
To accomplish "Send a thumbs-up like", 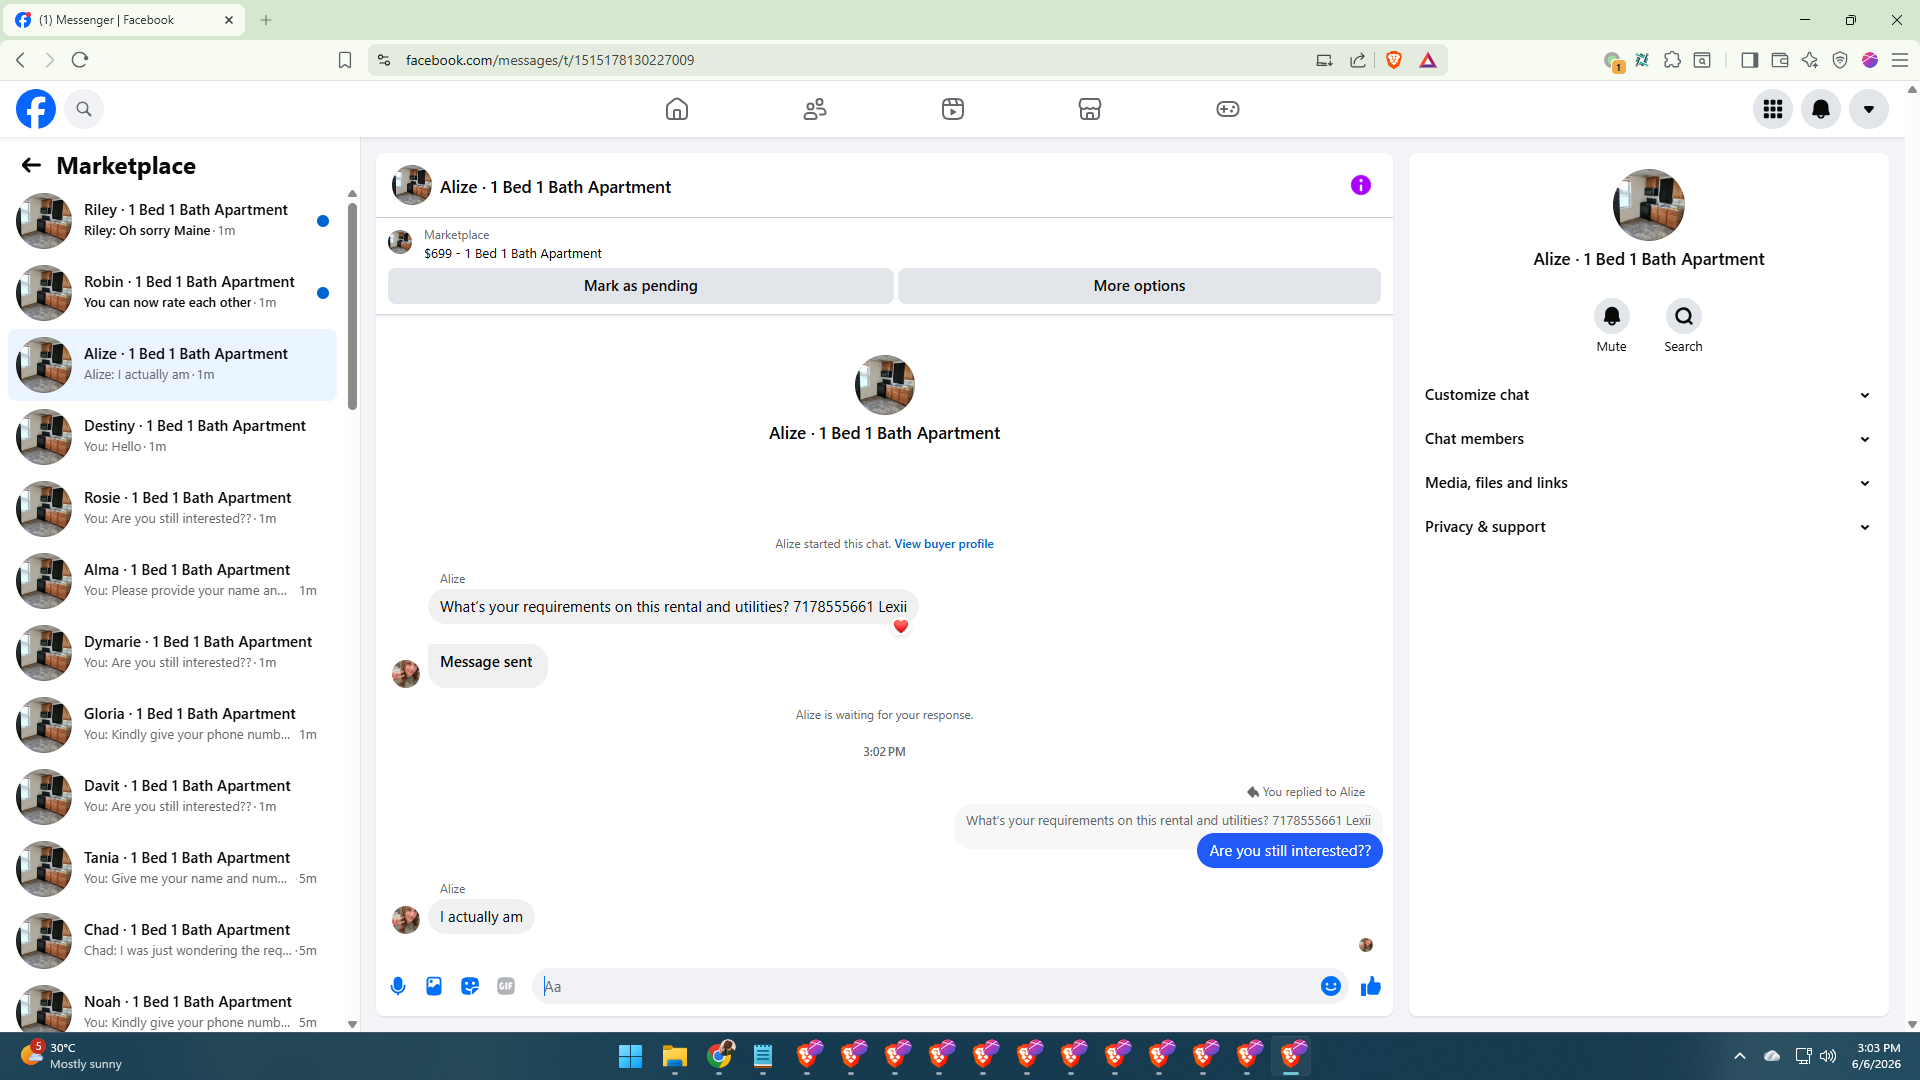I will 1371,986.
